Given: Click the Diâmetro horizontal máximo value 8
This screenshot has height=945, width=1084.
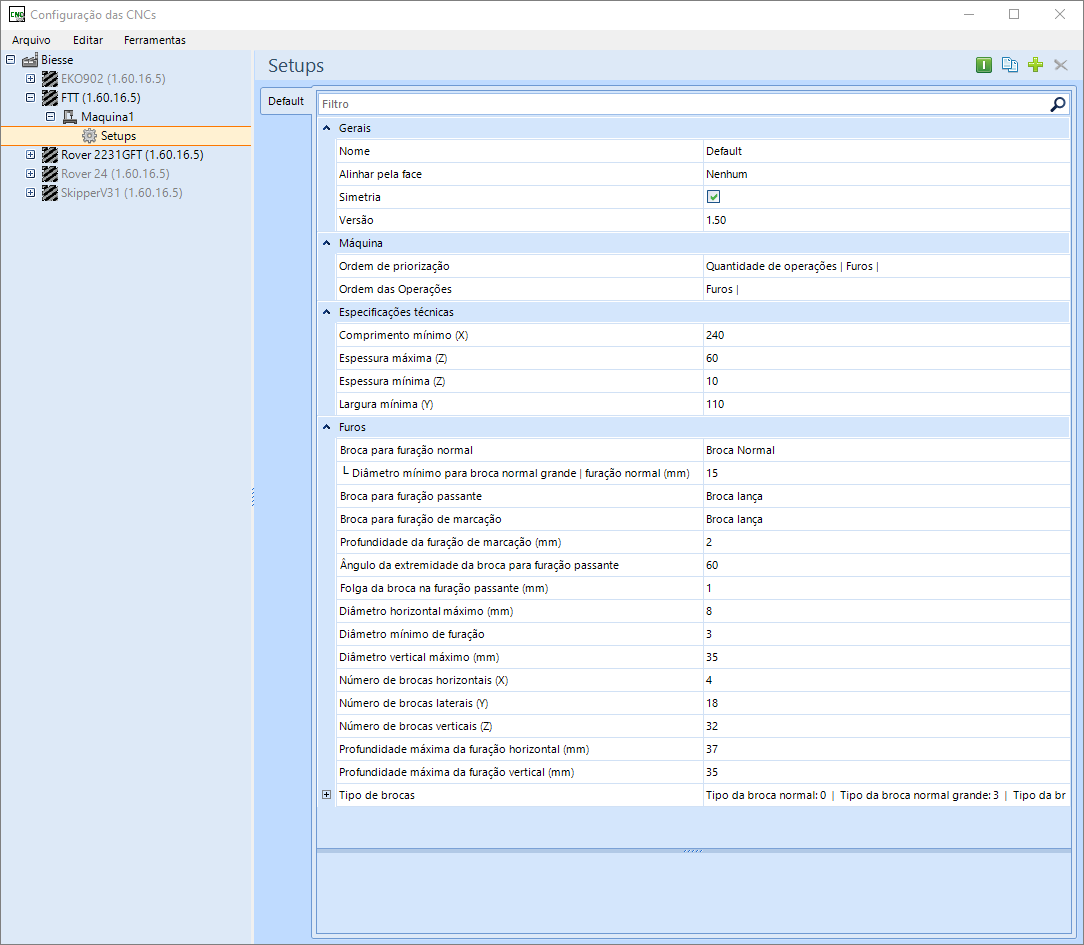Looking at the screenshot, I should coord(886,611).
